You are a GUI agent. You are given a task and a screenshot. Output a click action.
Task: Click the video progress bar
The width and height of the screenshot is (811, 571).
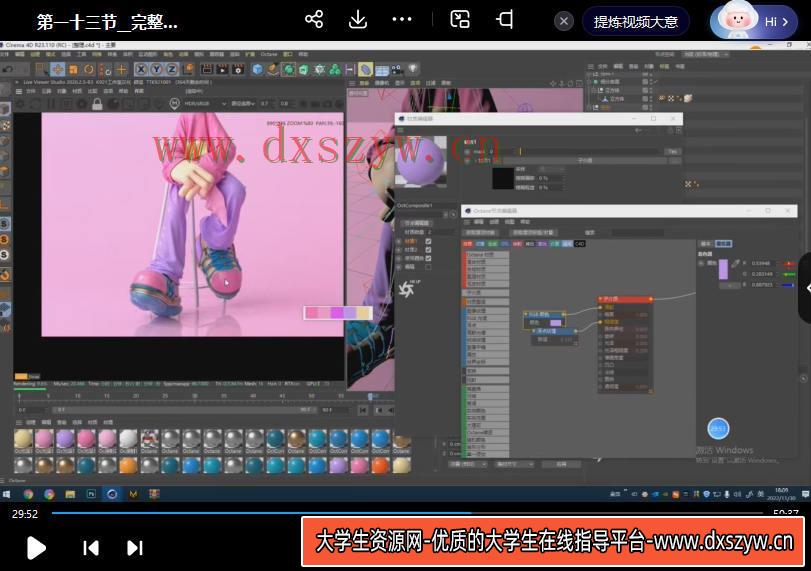(407, 513)
